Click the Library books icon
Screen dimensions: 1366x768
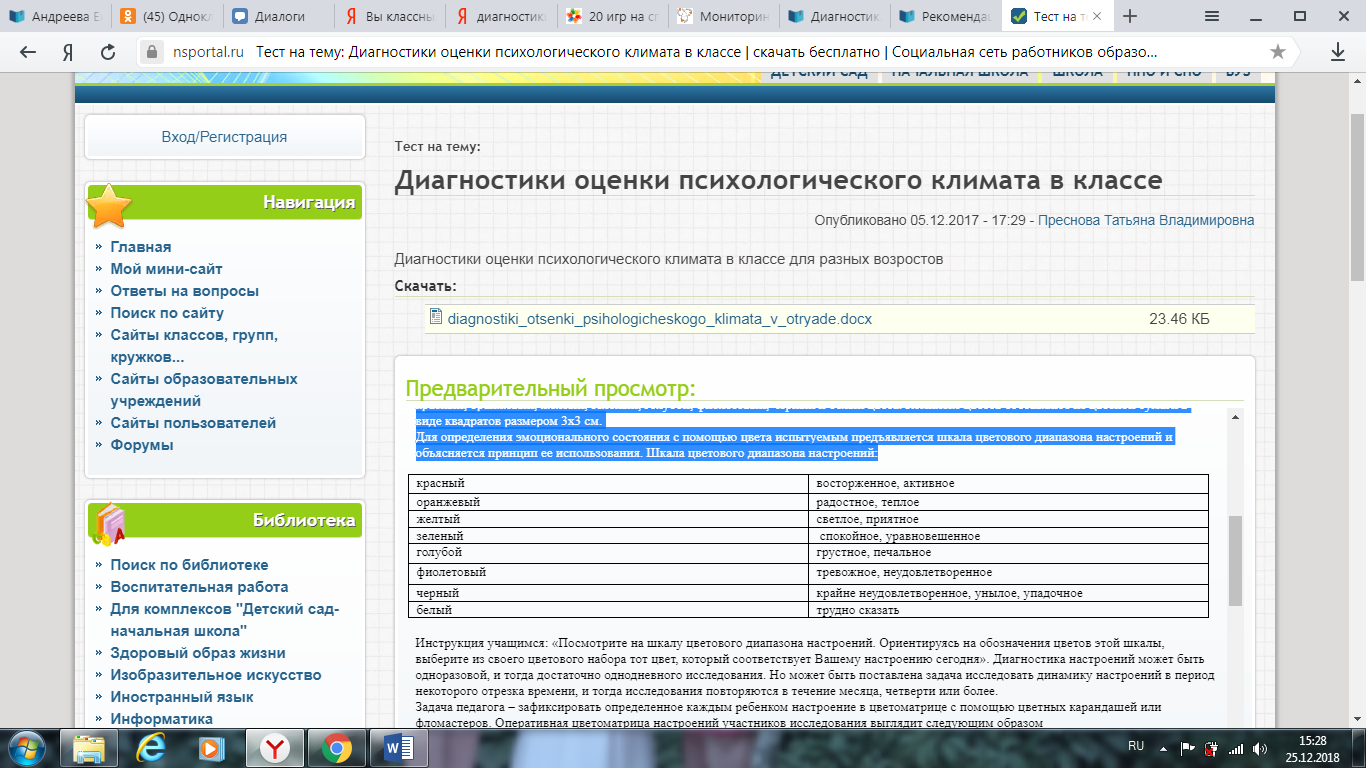(x=109, y=524)
